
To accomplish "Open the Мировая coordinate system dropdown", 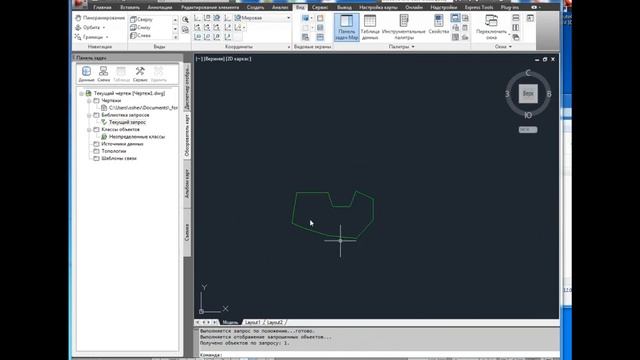I will coord(262,18).
